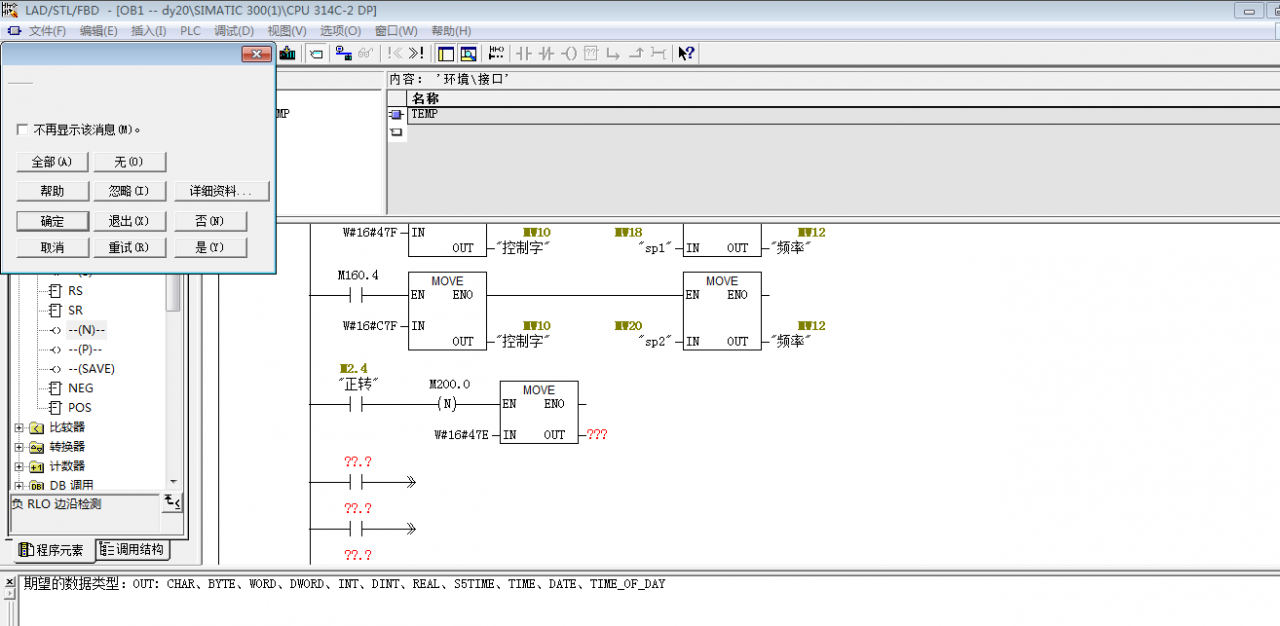The image size is (1280, 626).
Task: Click the toolbar icon left of the online connection icon
Action: coord(316,53)
